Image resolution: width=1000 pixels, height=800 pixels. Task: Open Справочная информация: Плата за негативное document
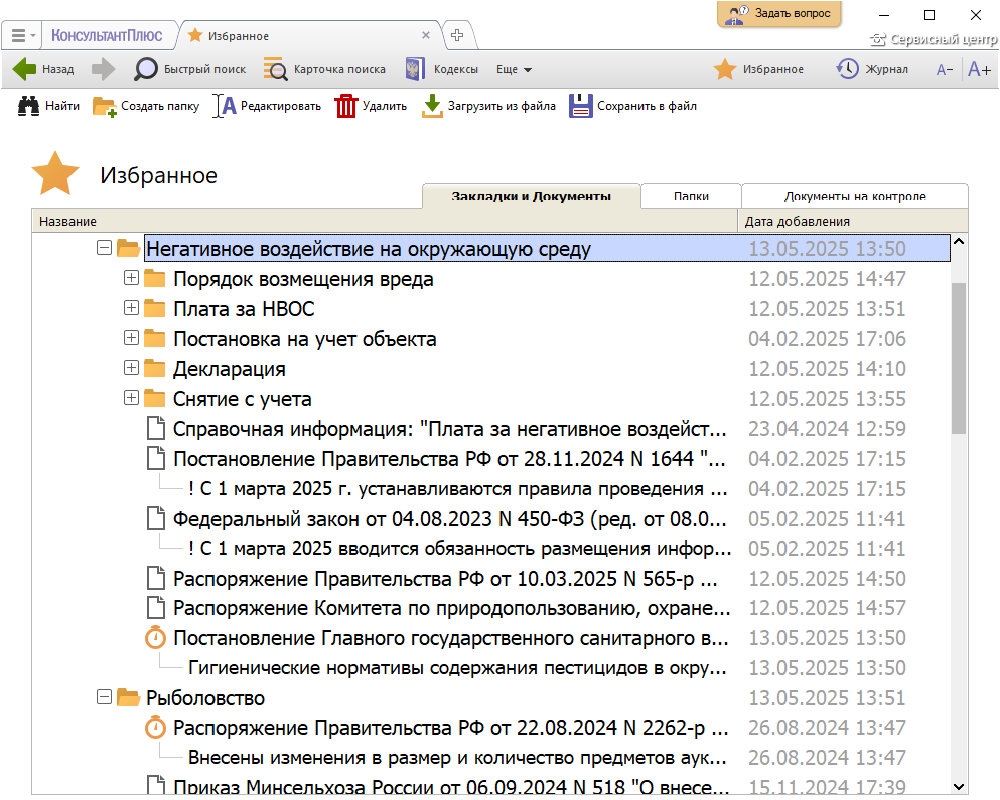pos(449,429)
